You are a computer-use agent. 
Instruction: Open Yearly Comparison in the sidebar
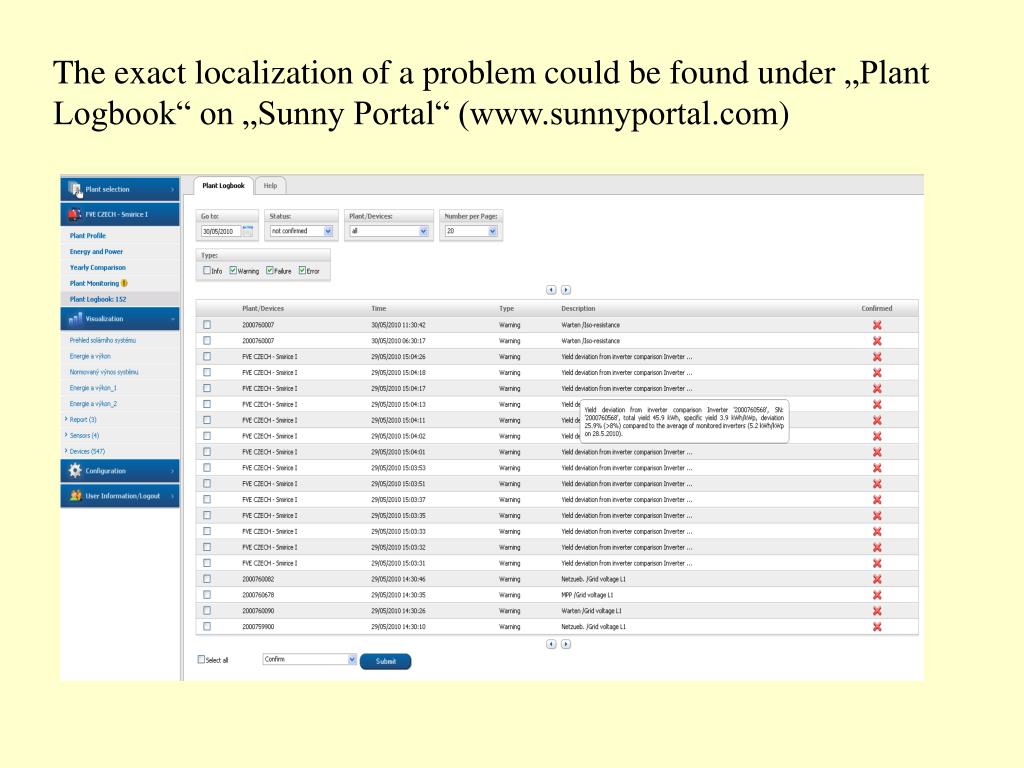[97, 267]
